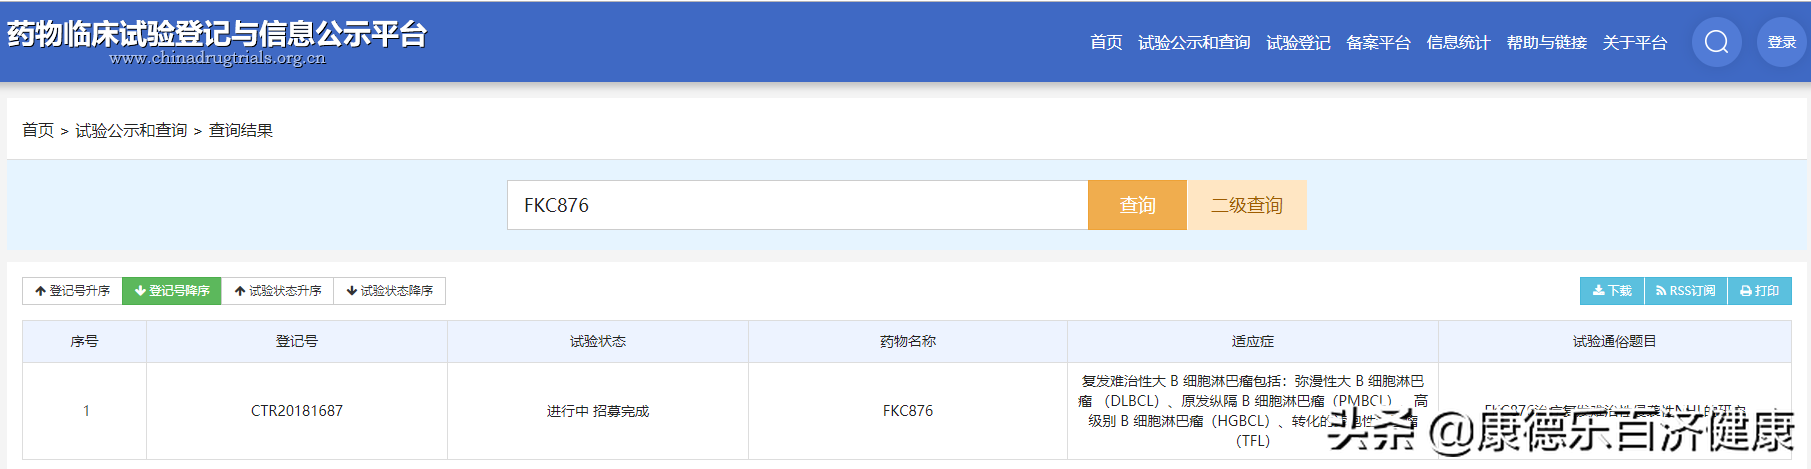Sort by 试验状态降序
This screenshot has width=1811, height=469.
click(x=389, y=291)
